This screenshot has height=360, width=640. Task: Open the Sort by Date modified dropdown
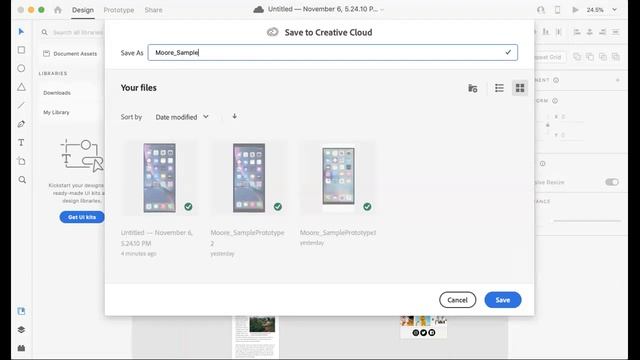tap(182, 117)
